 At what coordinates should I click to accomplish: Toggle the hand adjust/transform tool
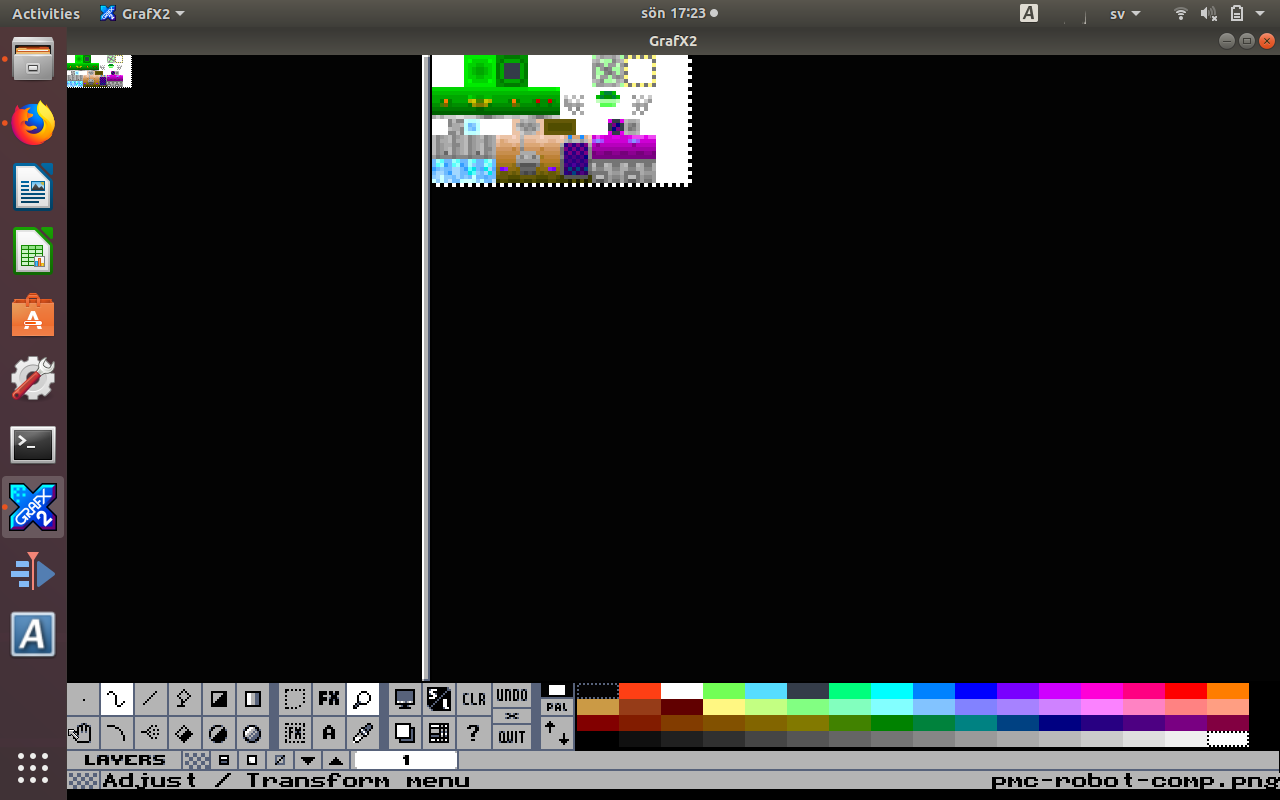click(83, 733)
